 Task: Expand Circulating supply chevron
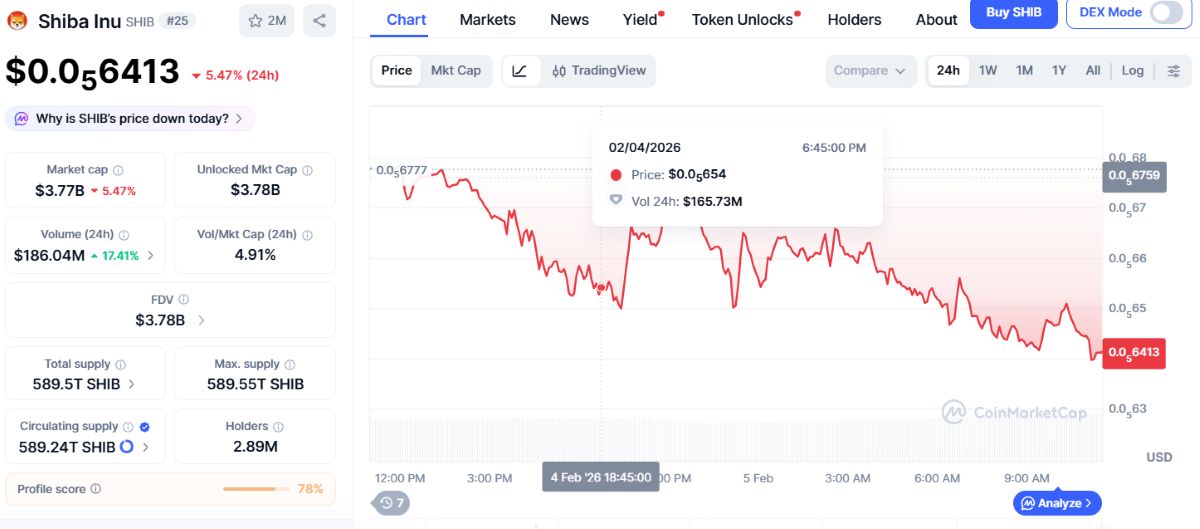point(146,447)
